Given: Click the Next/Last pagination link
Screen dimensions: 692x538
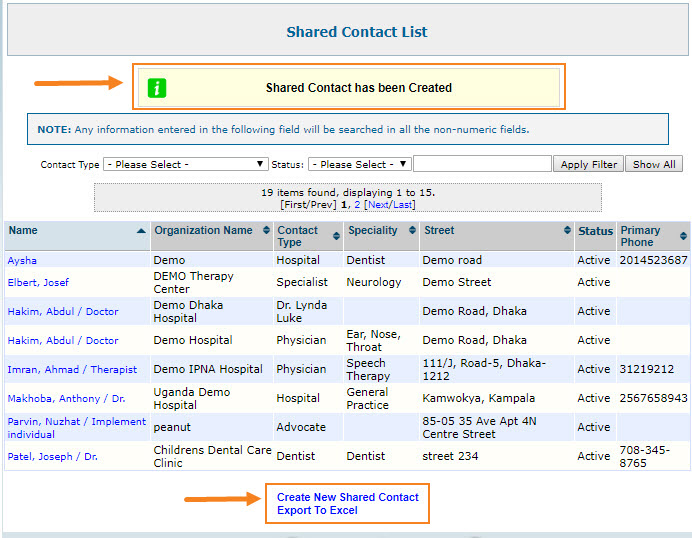Looking at the screenshot, I should 389,204.
